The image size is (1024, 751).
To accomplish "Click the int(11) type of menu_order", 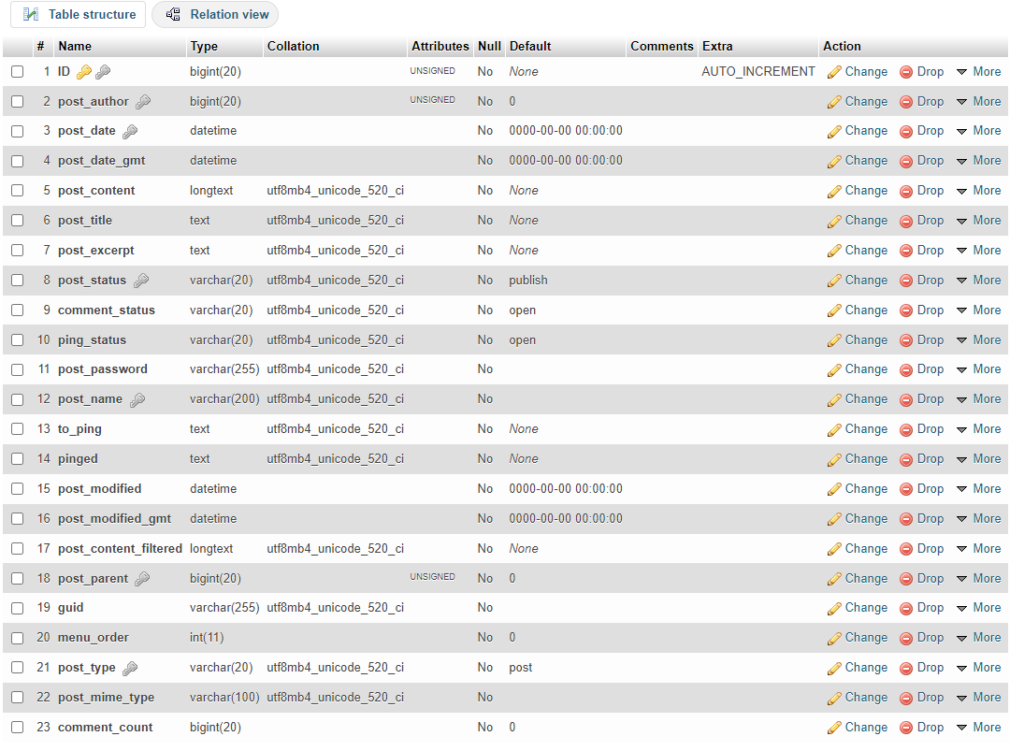I will [206, 637].
